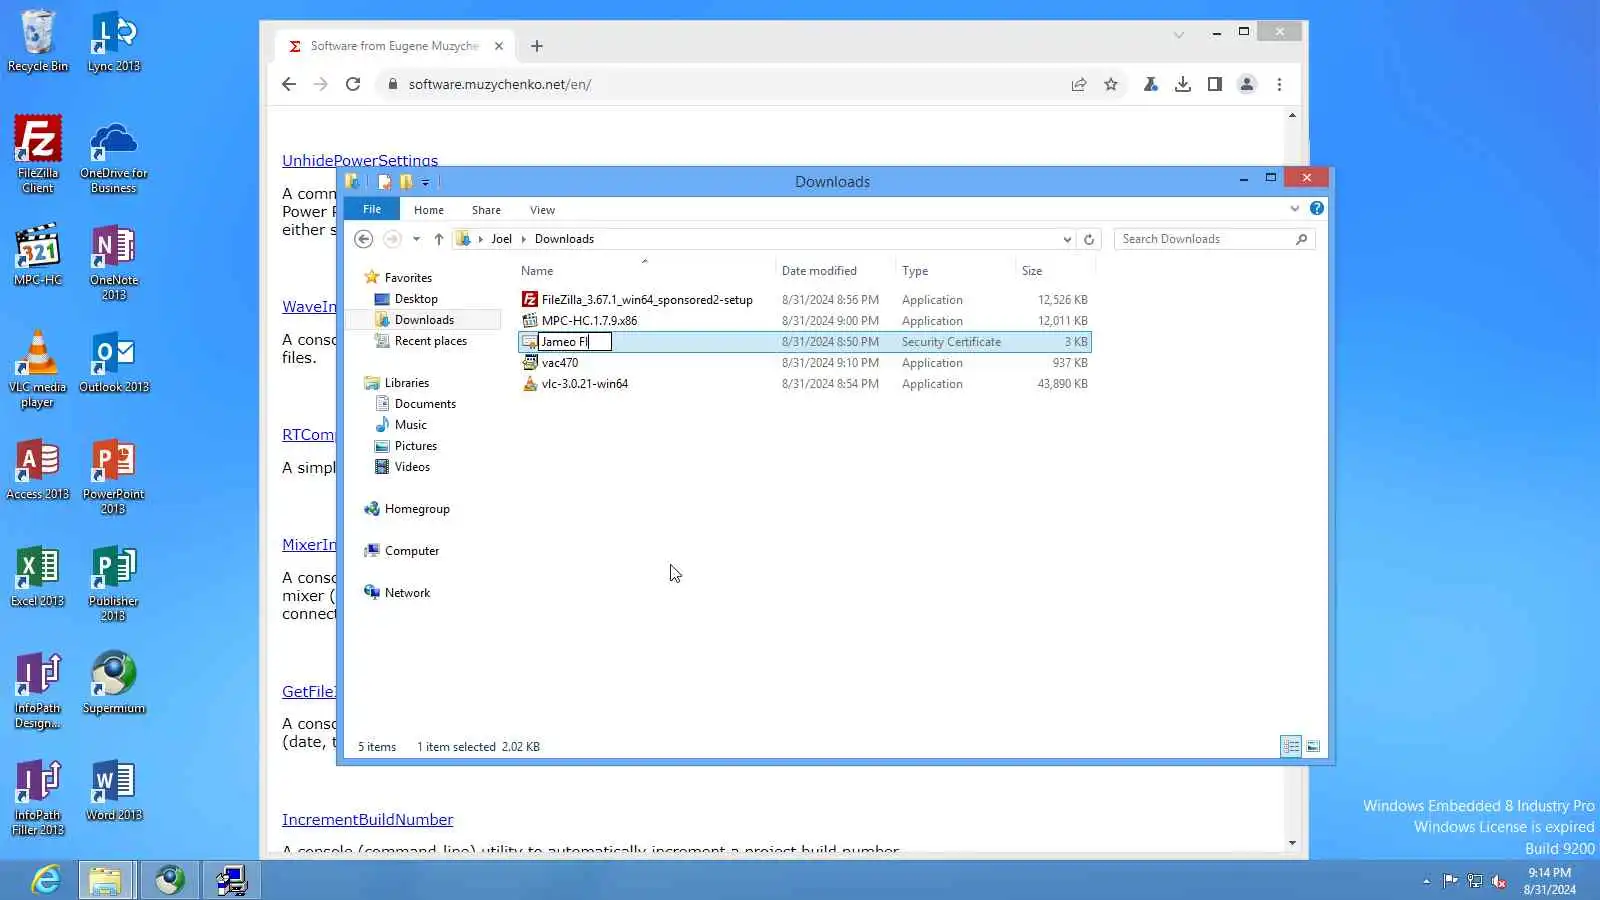Viewport: 1600px width, 900px height.
Task: Select the PowerPoint 2013 desktop icon
Action: pos(114,476)
